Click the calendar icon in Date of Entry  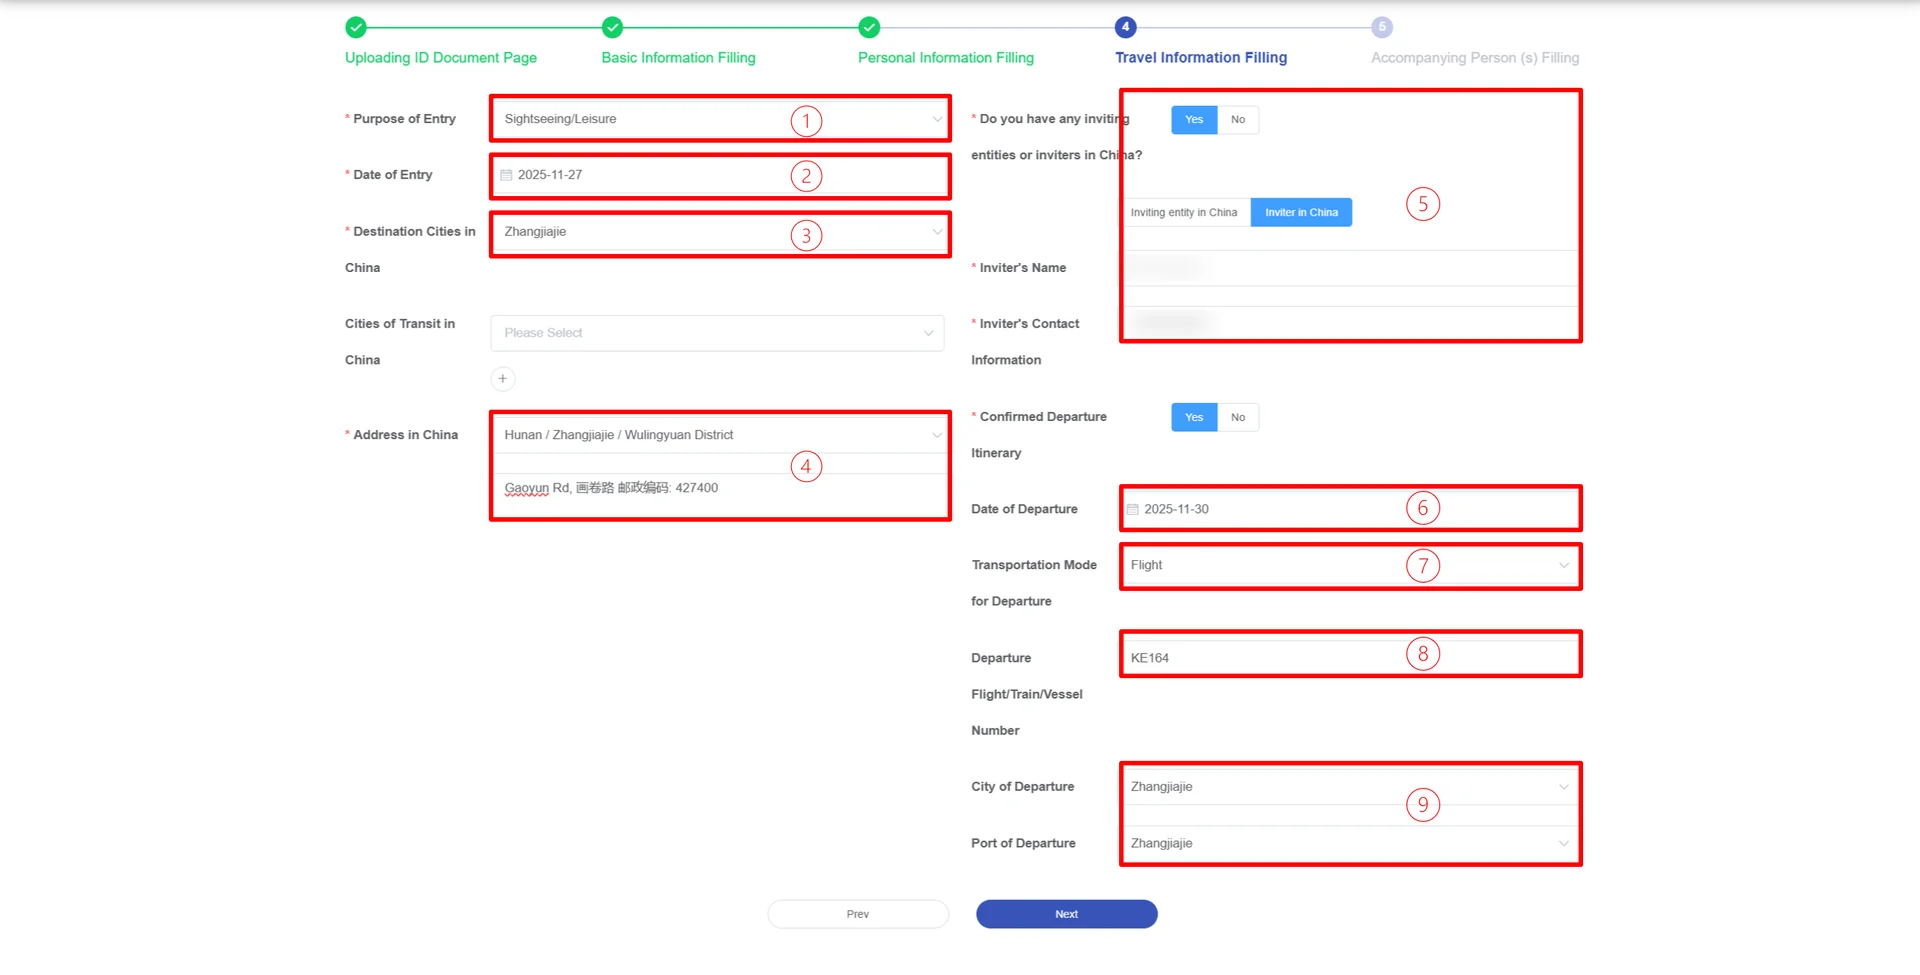(506, 175)
